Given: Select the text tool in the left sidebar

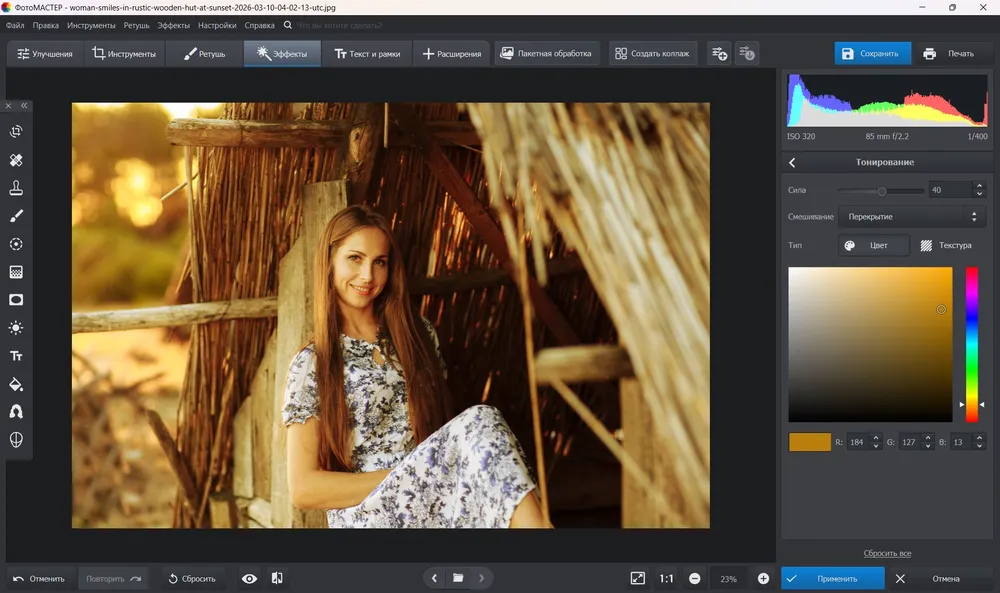Looking at the screenshot, I should (16, 356).
